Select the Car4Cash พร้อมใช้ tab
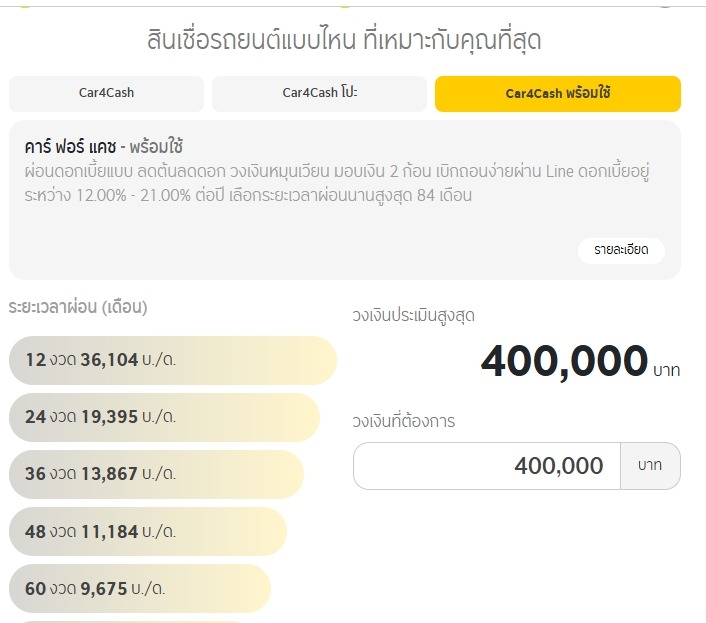This screenshot has width=706, height=623. 557,94
